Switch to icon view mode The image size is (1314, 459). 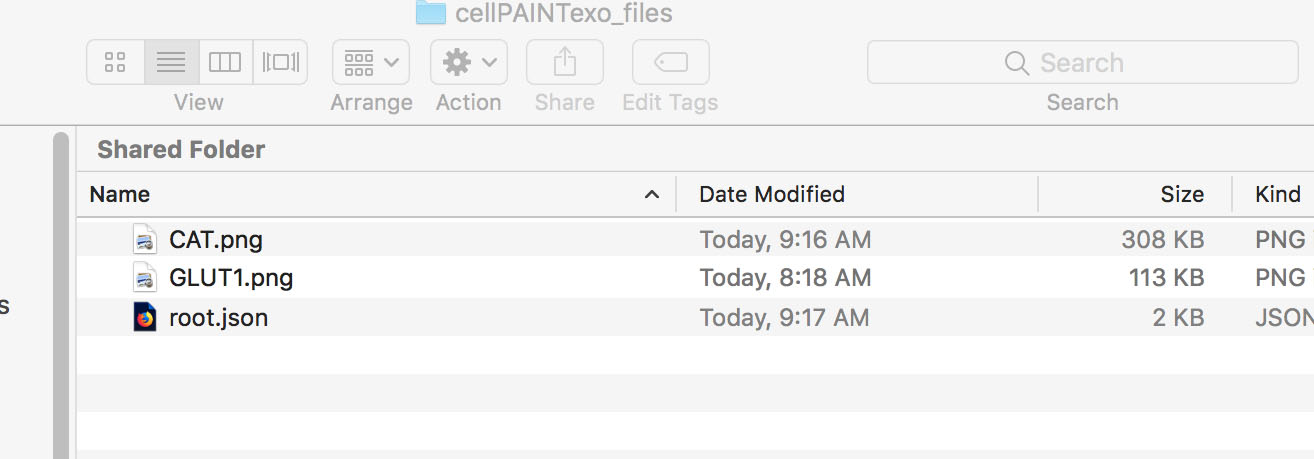pos(115,62)
